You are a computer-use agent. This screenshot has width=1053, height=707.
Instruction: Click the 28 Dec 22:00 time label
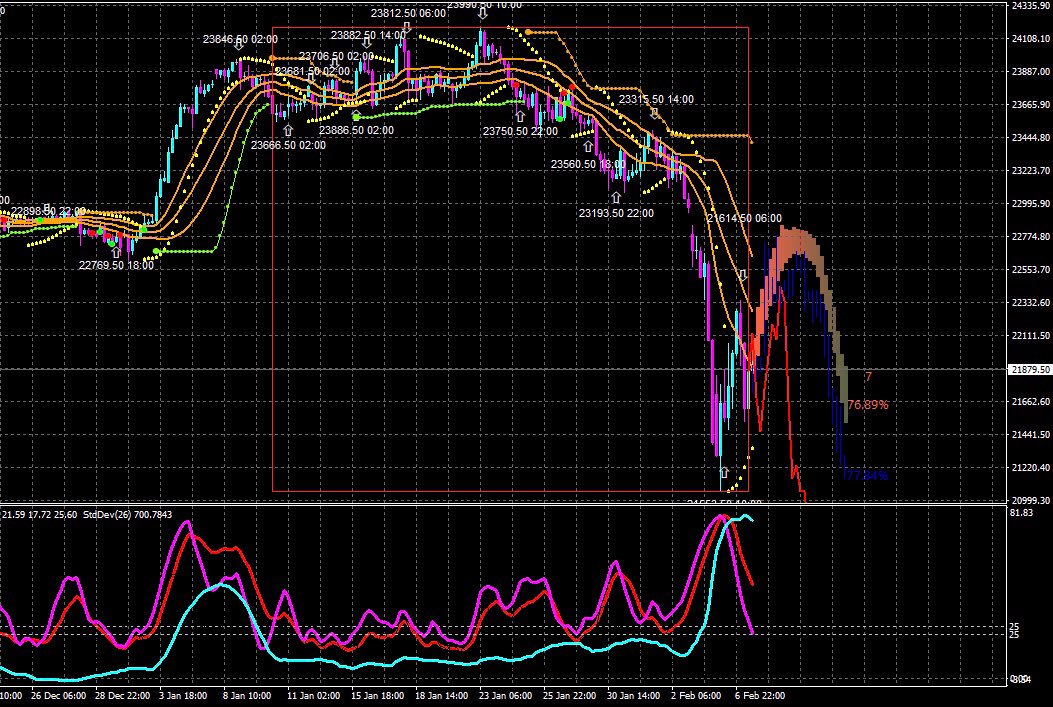[x=123, y=696]
